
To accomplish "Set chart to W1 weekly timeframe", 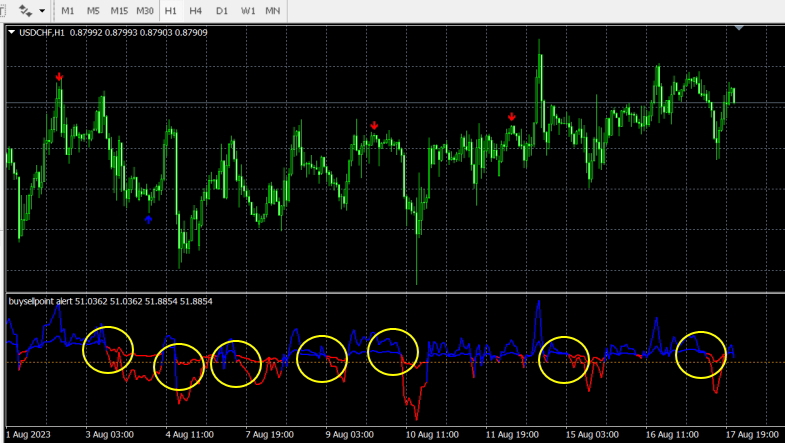I will [x=248, y=11].
